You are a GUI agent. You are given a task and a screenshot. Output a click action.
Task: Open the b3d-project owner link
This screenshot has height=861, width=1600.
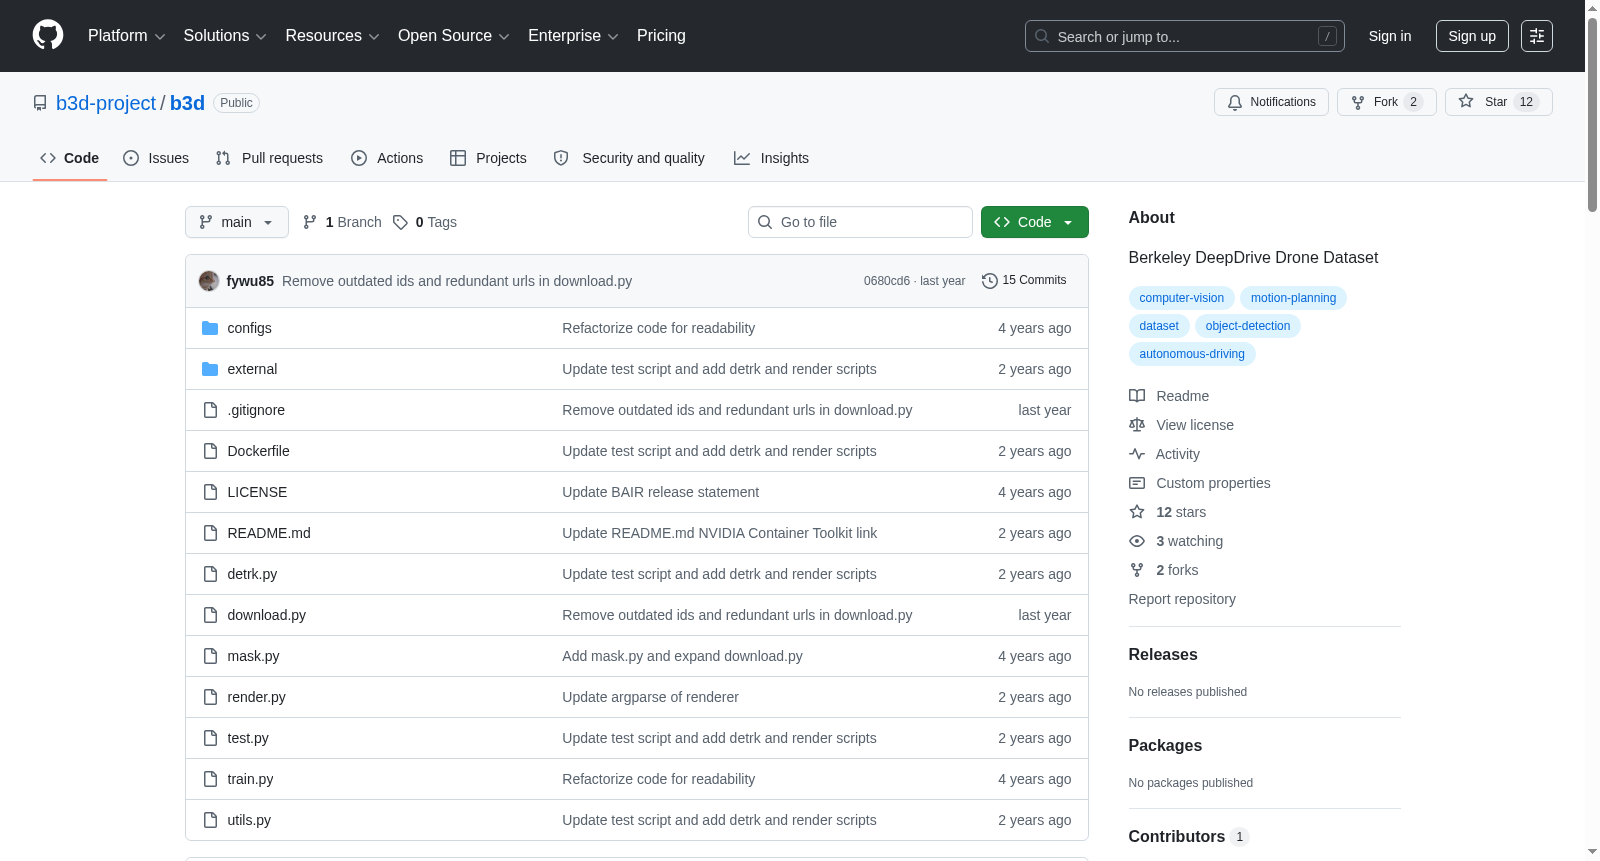pos(106,103)
